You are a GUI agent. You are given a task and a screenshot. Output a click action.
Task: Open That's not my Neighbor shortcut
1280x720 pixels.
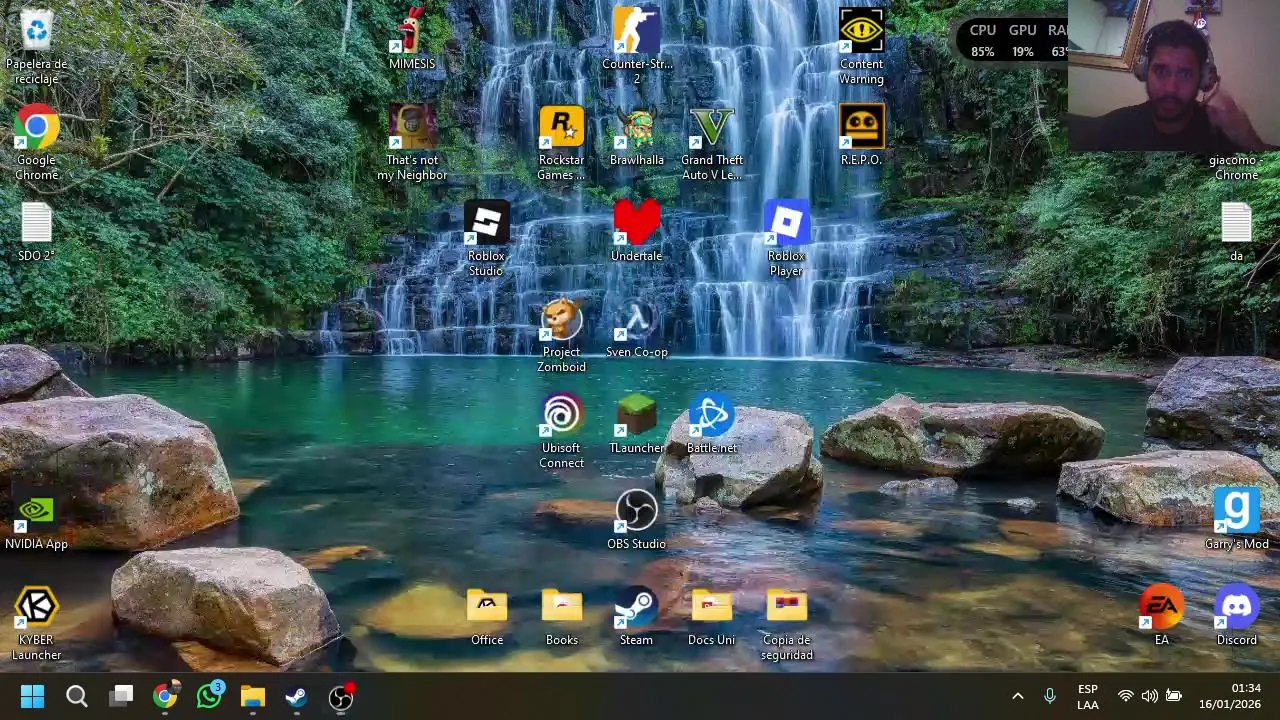(412, 143)
